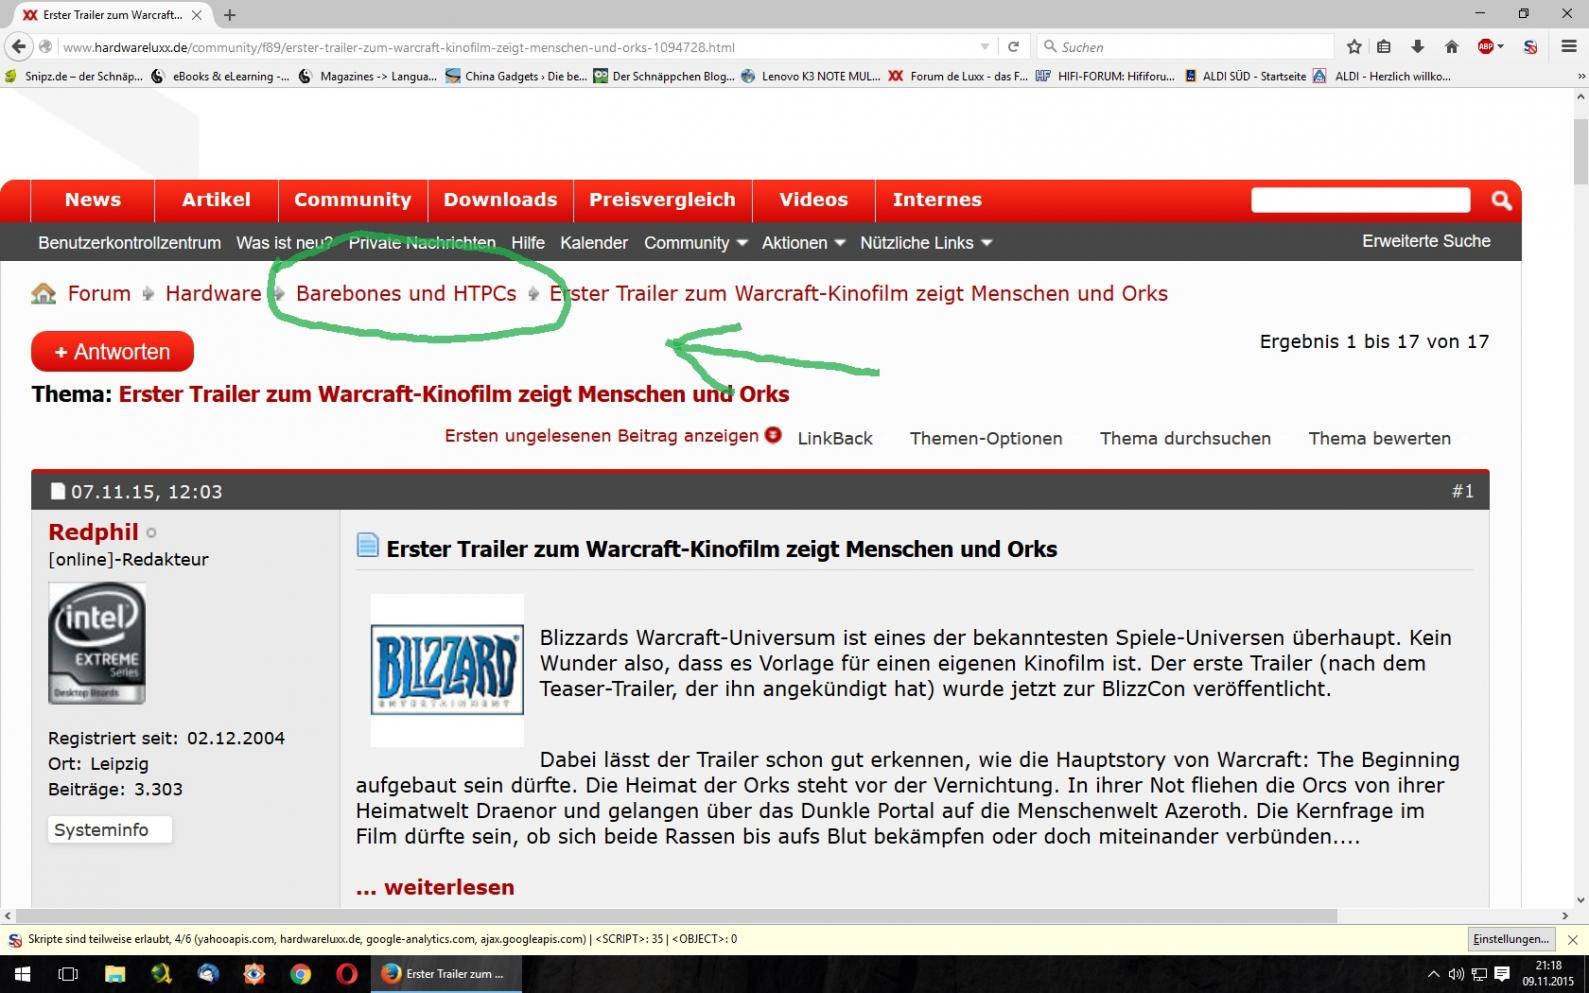Launch Opera browser from taskbar
The height and width of the screenshot is (993, 1589).
tap(347, 974)
